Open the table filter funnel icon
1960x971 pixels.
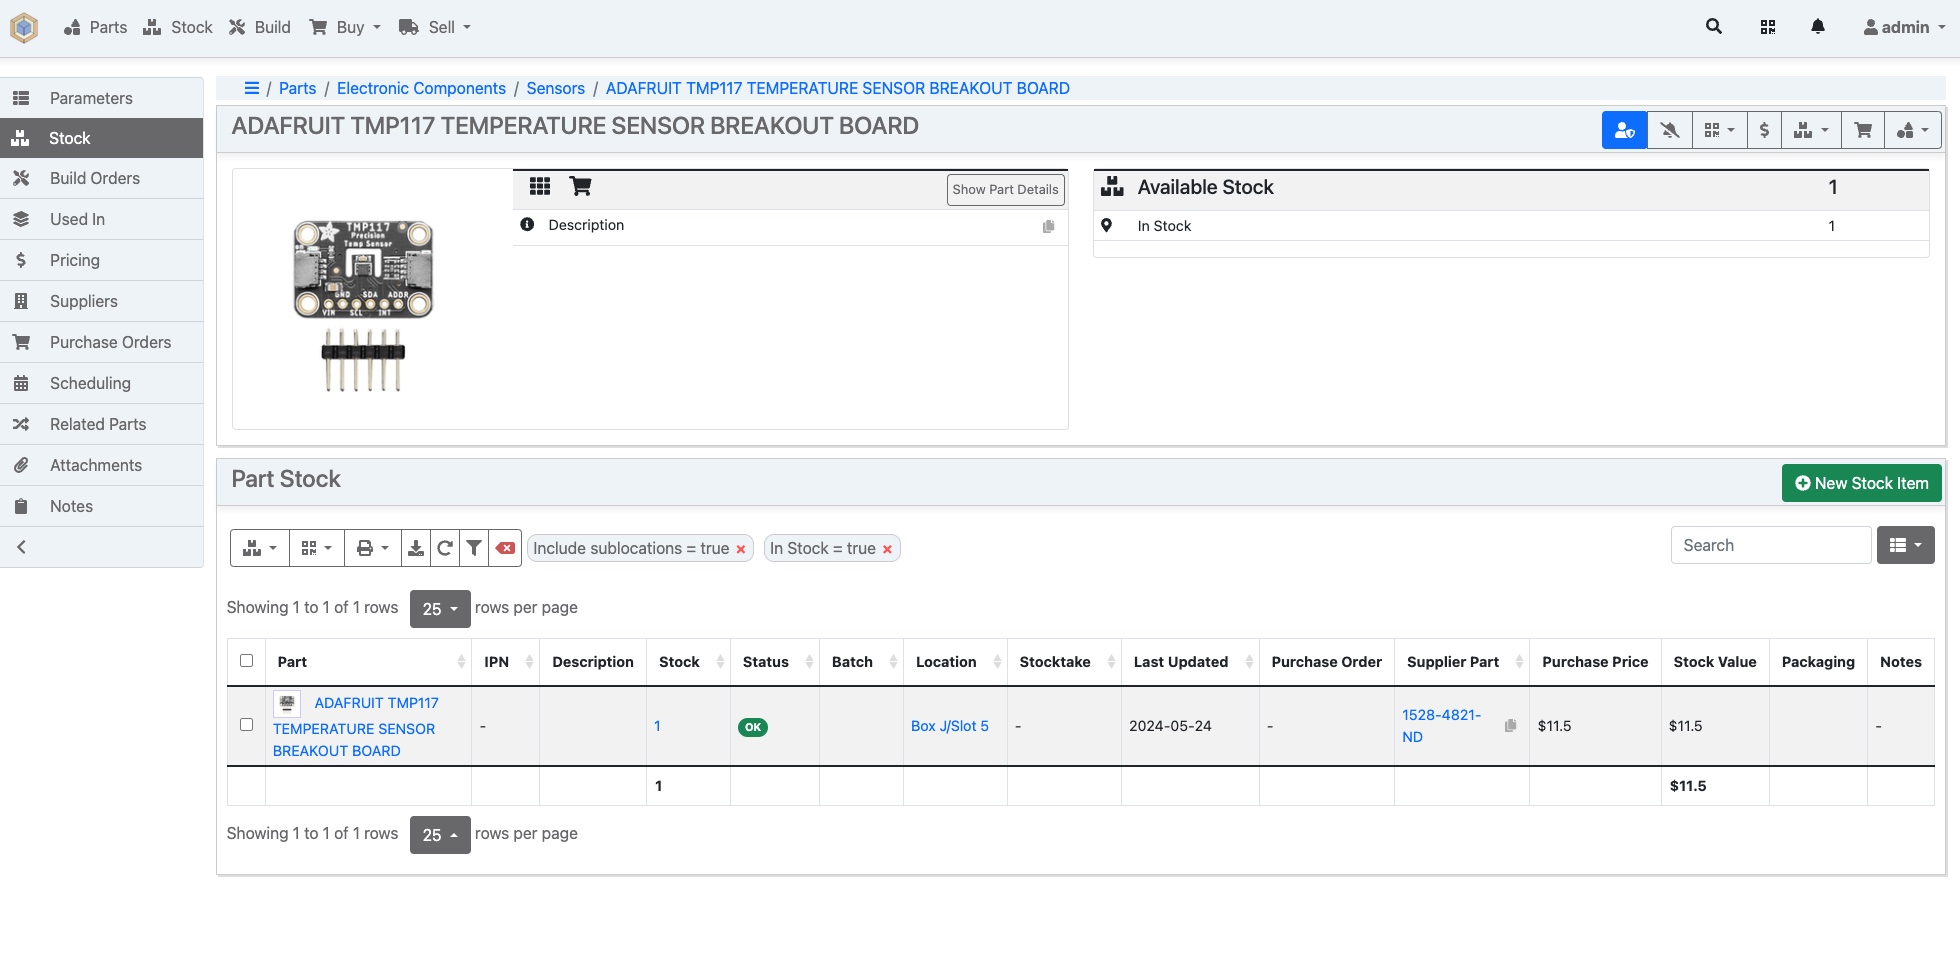pos(474,548)
